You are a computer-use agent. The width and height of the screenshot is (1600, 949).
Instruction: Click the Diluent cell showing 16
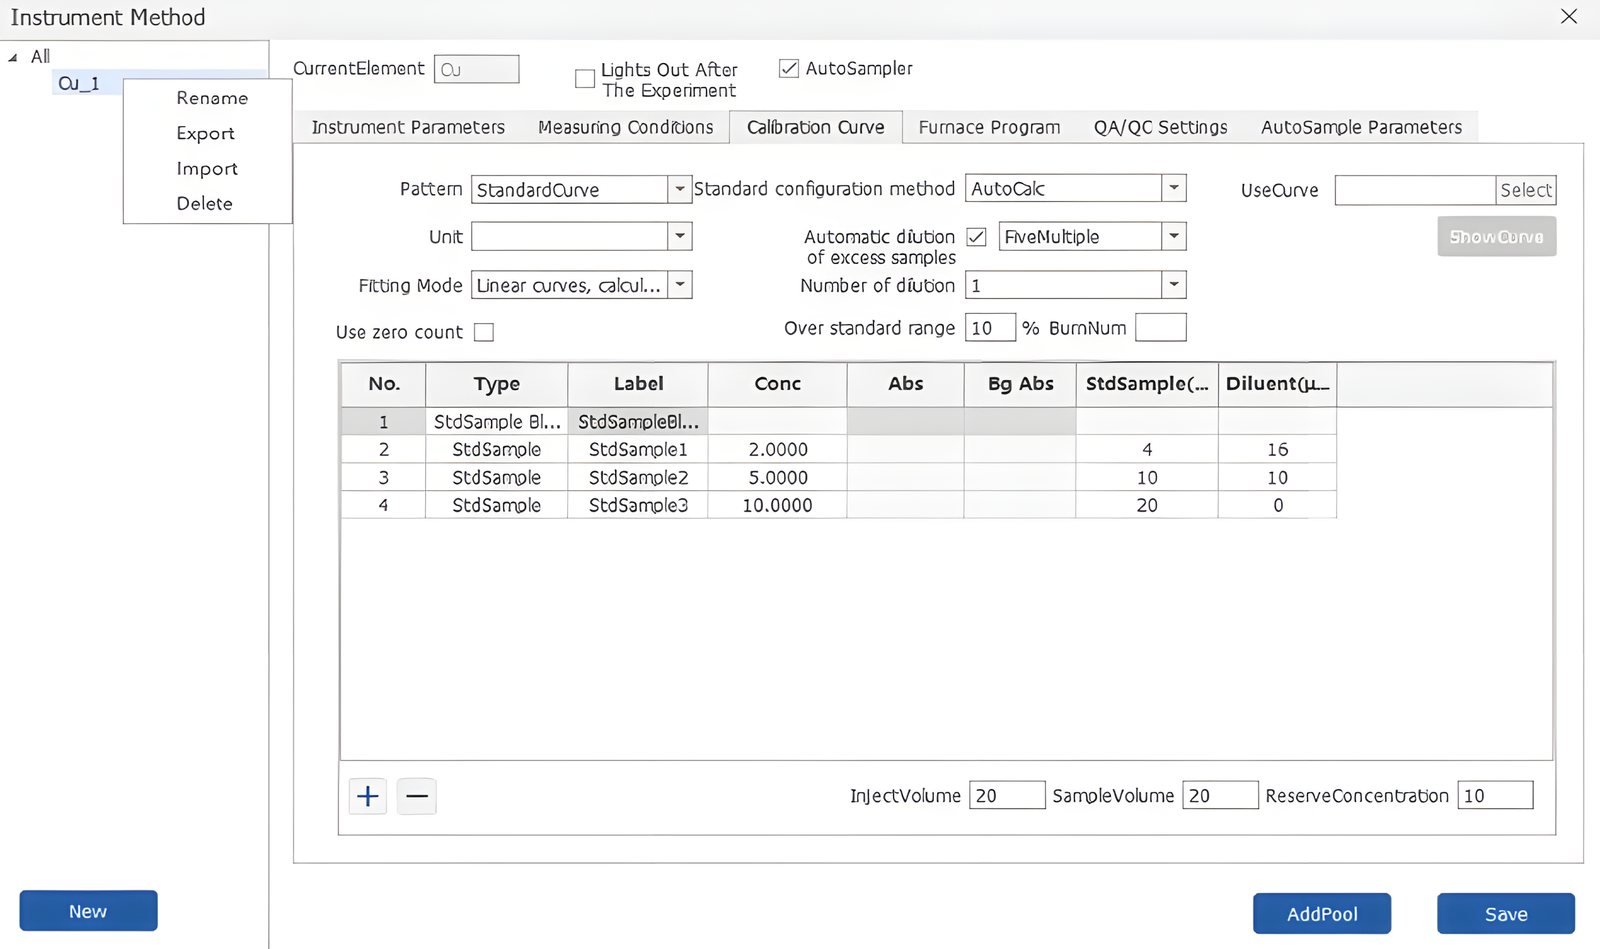coord(1278,449)
